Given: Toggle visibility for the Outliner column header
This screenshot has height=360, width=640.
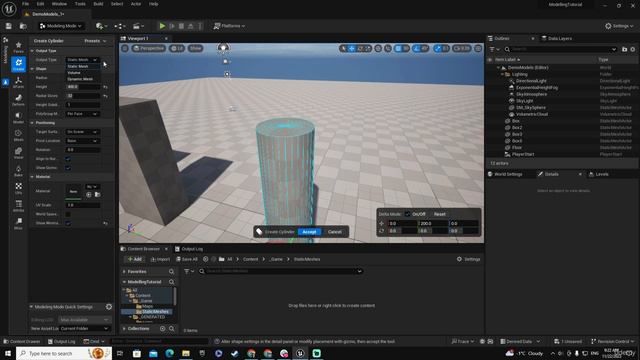Looking at the screenshot, I should pyautogui.click(x=490, y=60).
